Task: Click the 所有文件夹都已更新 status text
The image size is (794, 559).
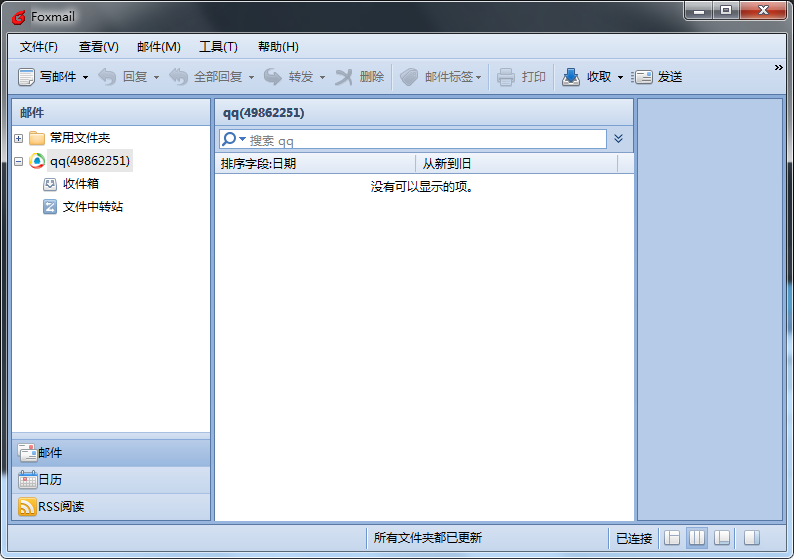Action: tap(427, 538)
